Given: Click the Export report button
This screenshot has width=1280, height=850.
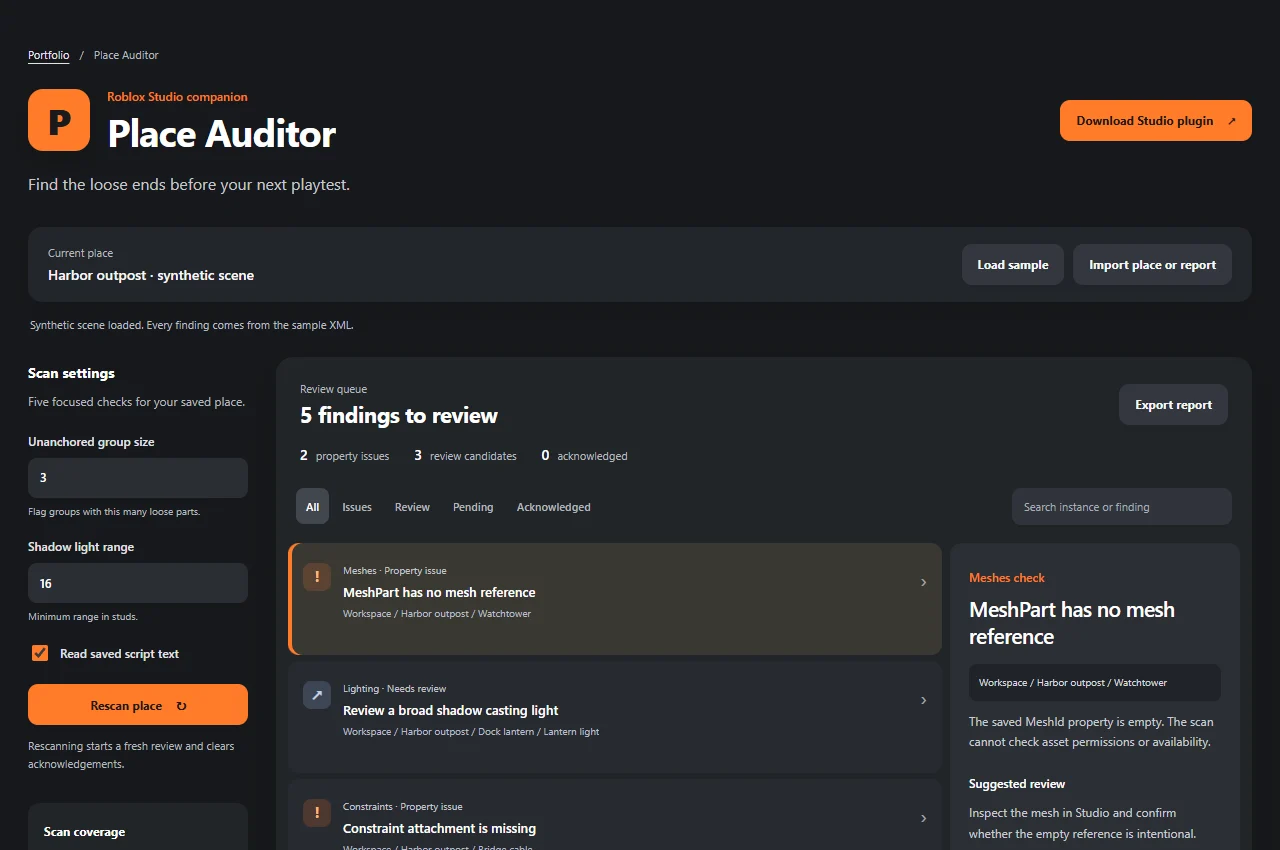Looking at the screenshot, I should tap(1173, 405).
